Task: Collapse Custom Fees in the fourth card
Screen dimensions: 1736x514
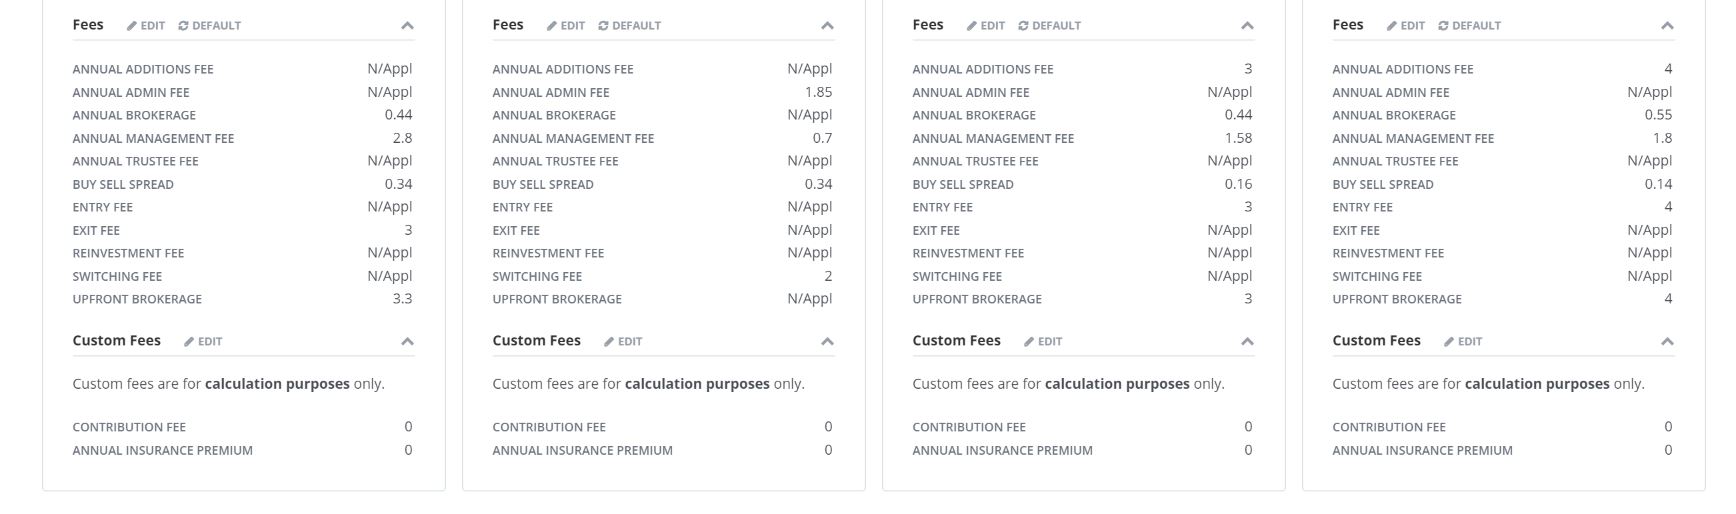Action: click(1667, 342)
